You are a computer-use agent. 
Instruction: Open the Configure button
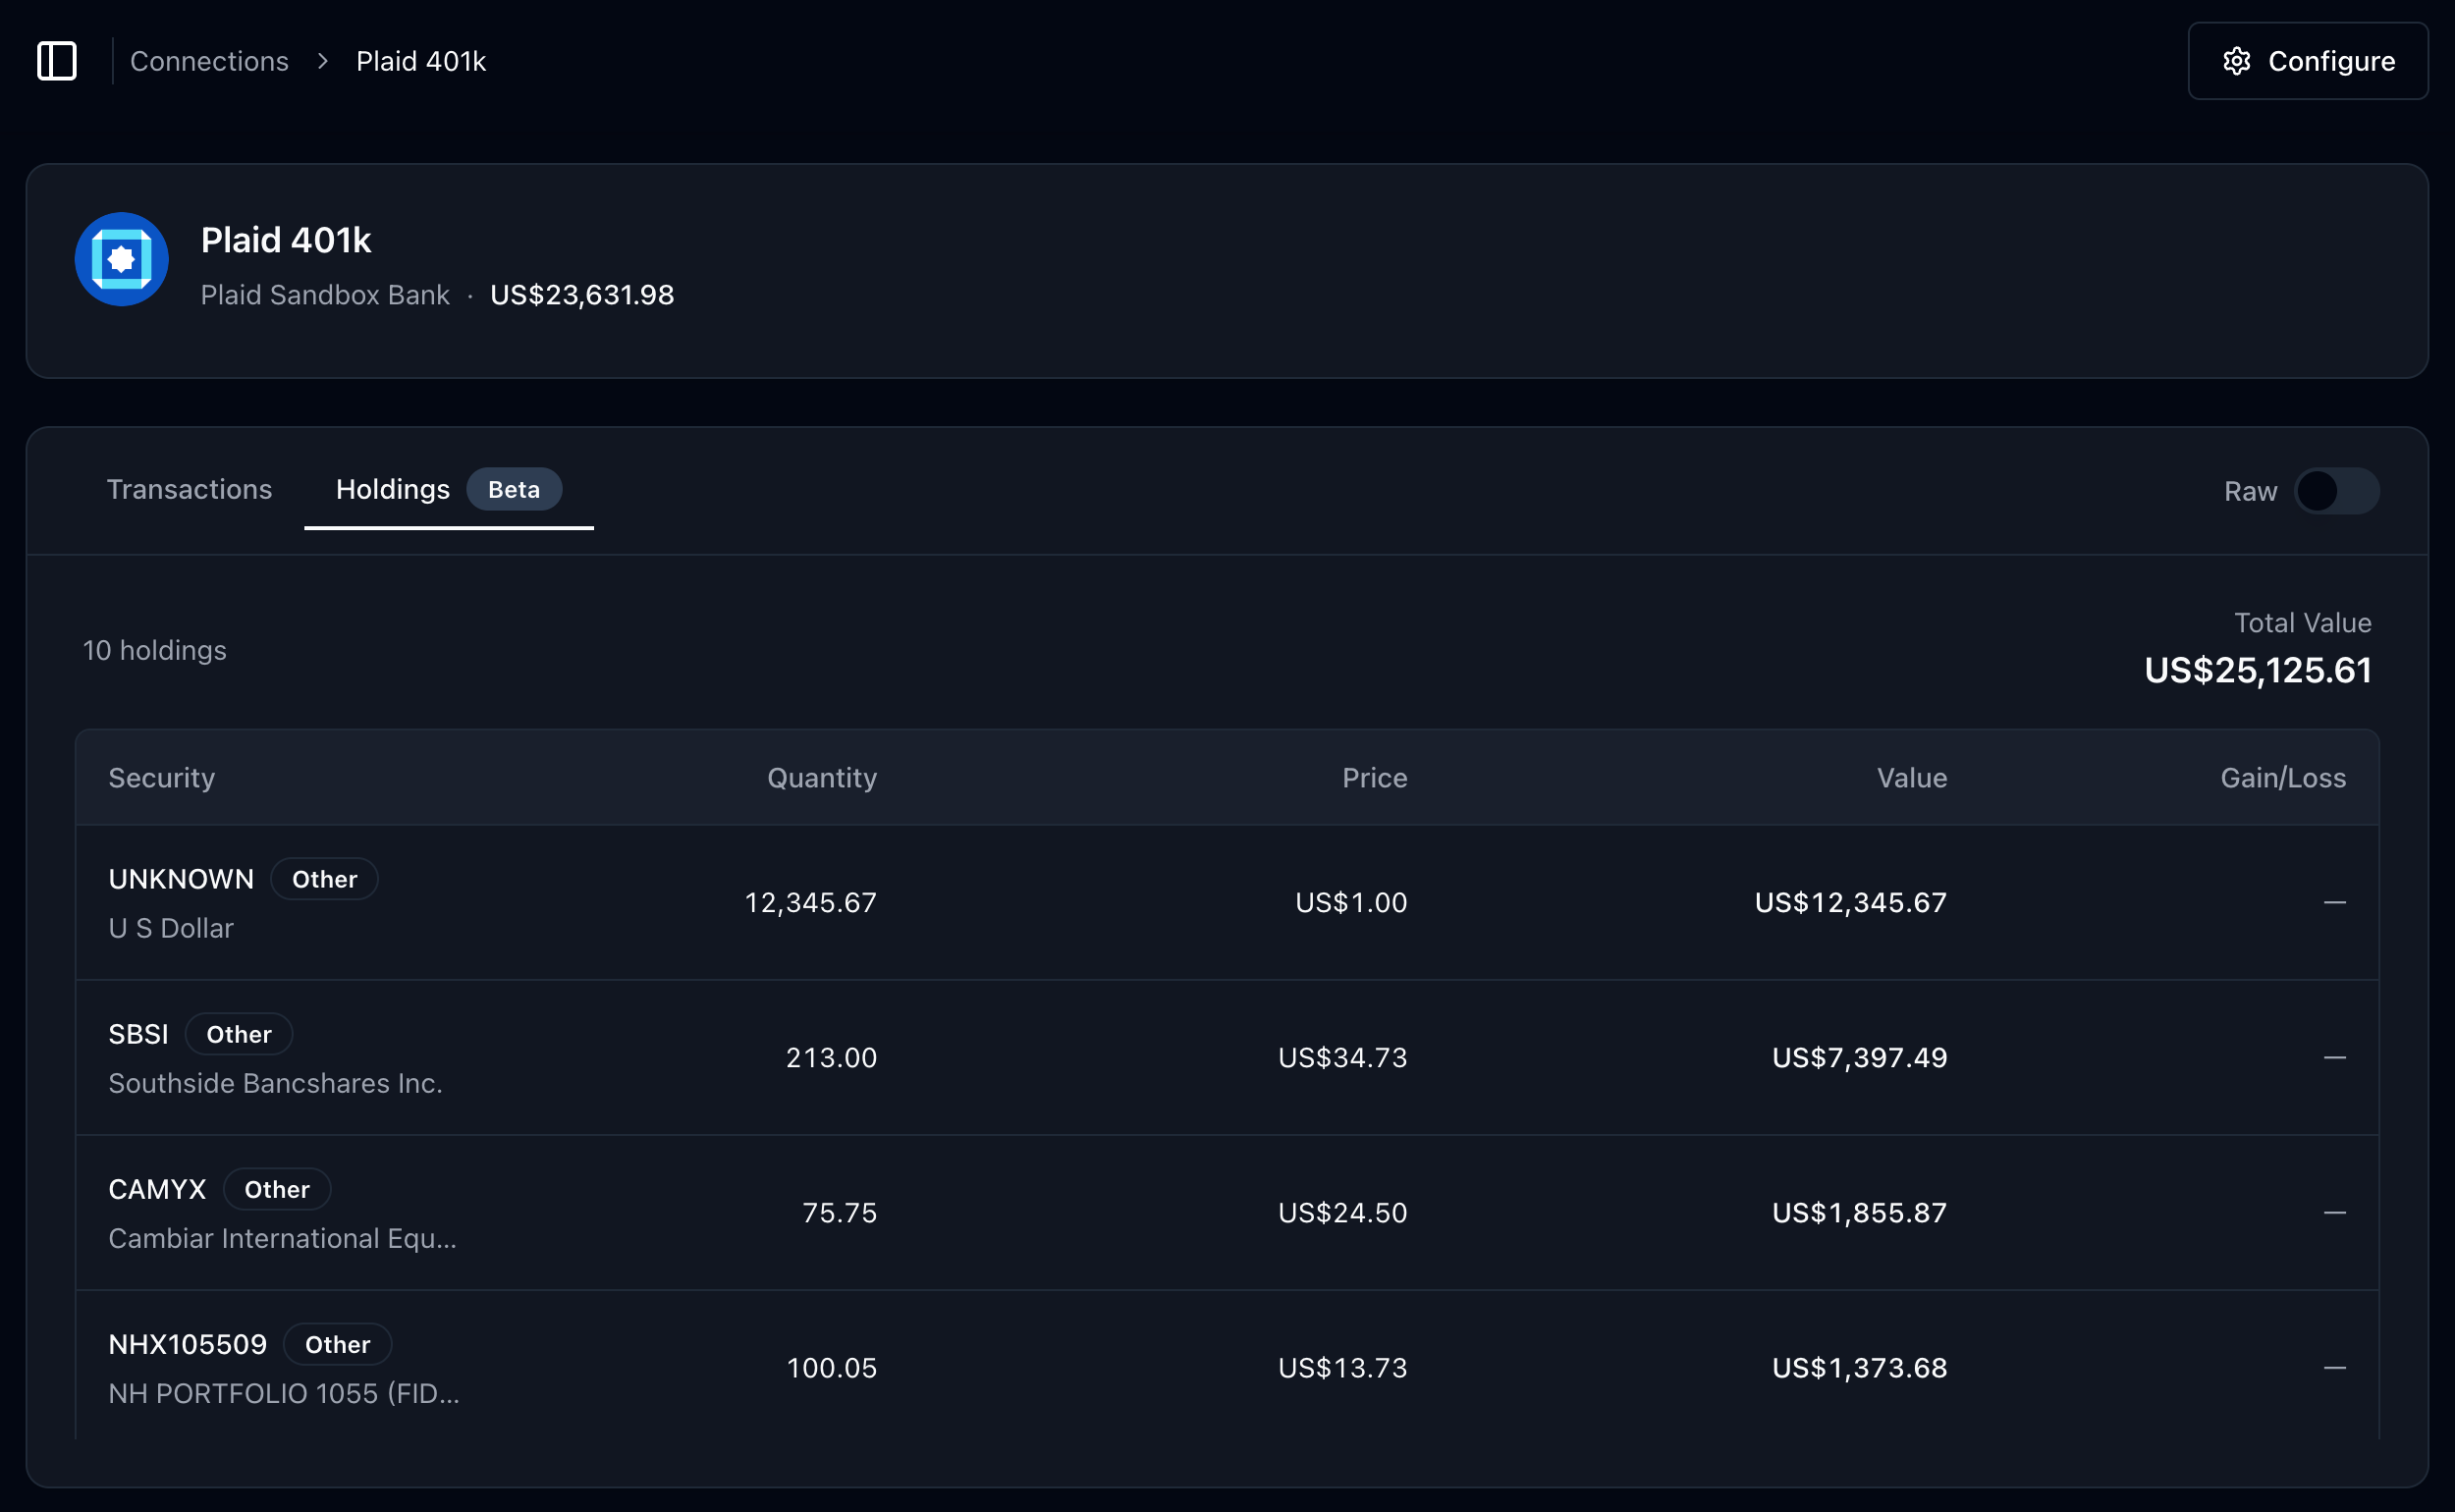2307,61
